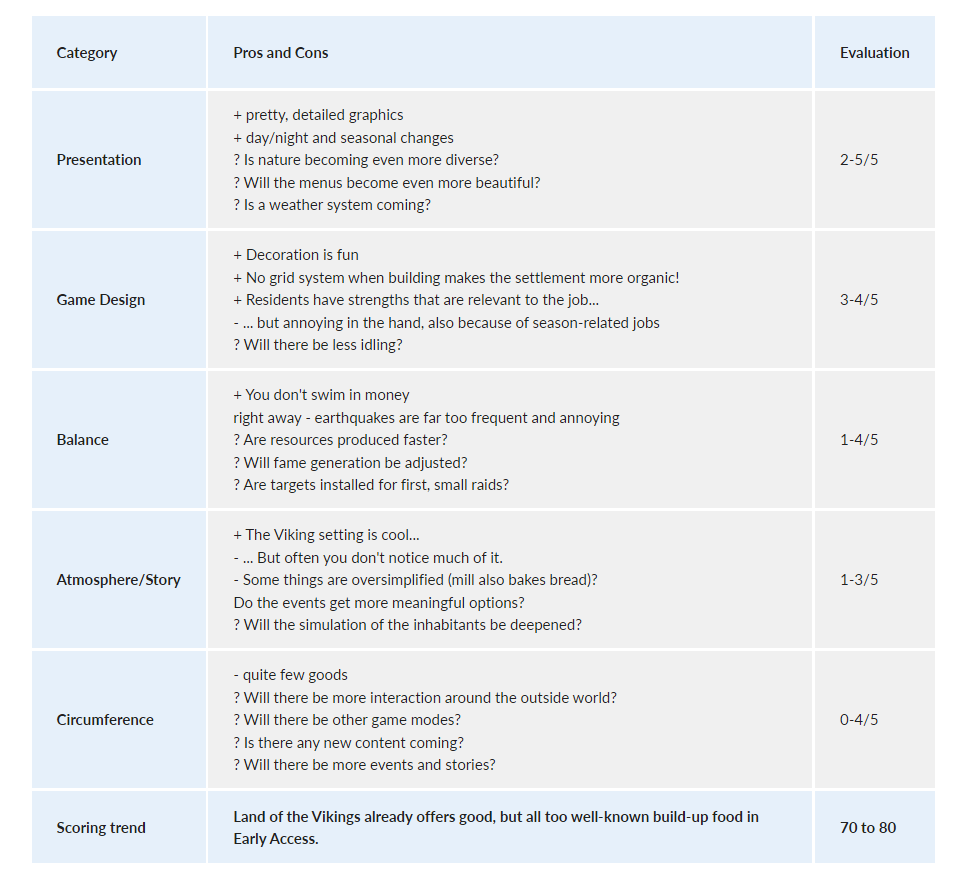Click the 'quite few goods' line
The height and width of the screenshot is (884, 964).
coord(290,675)
